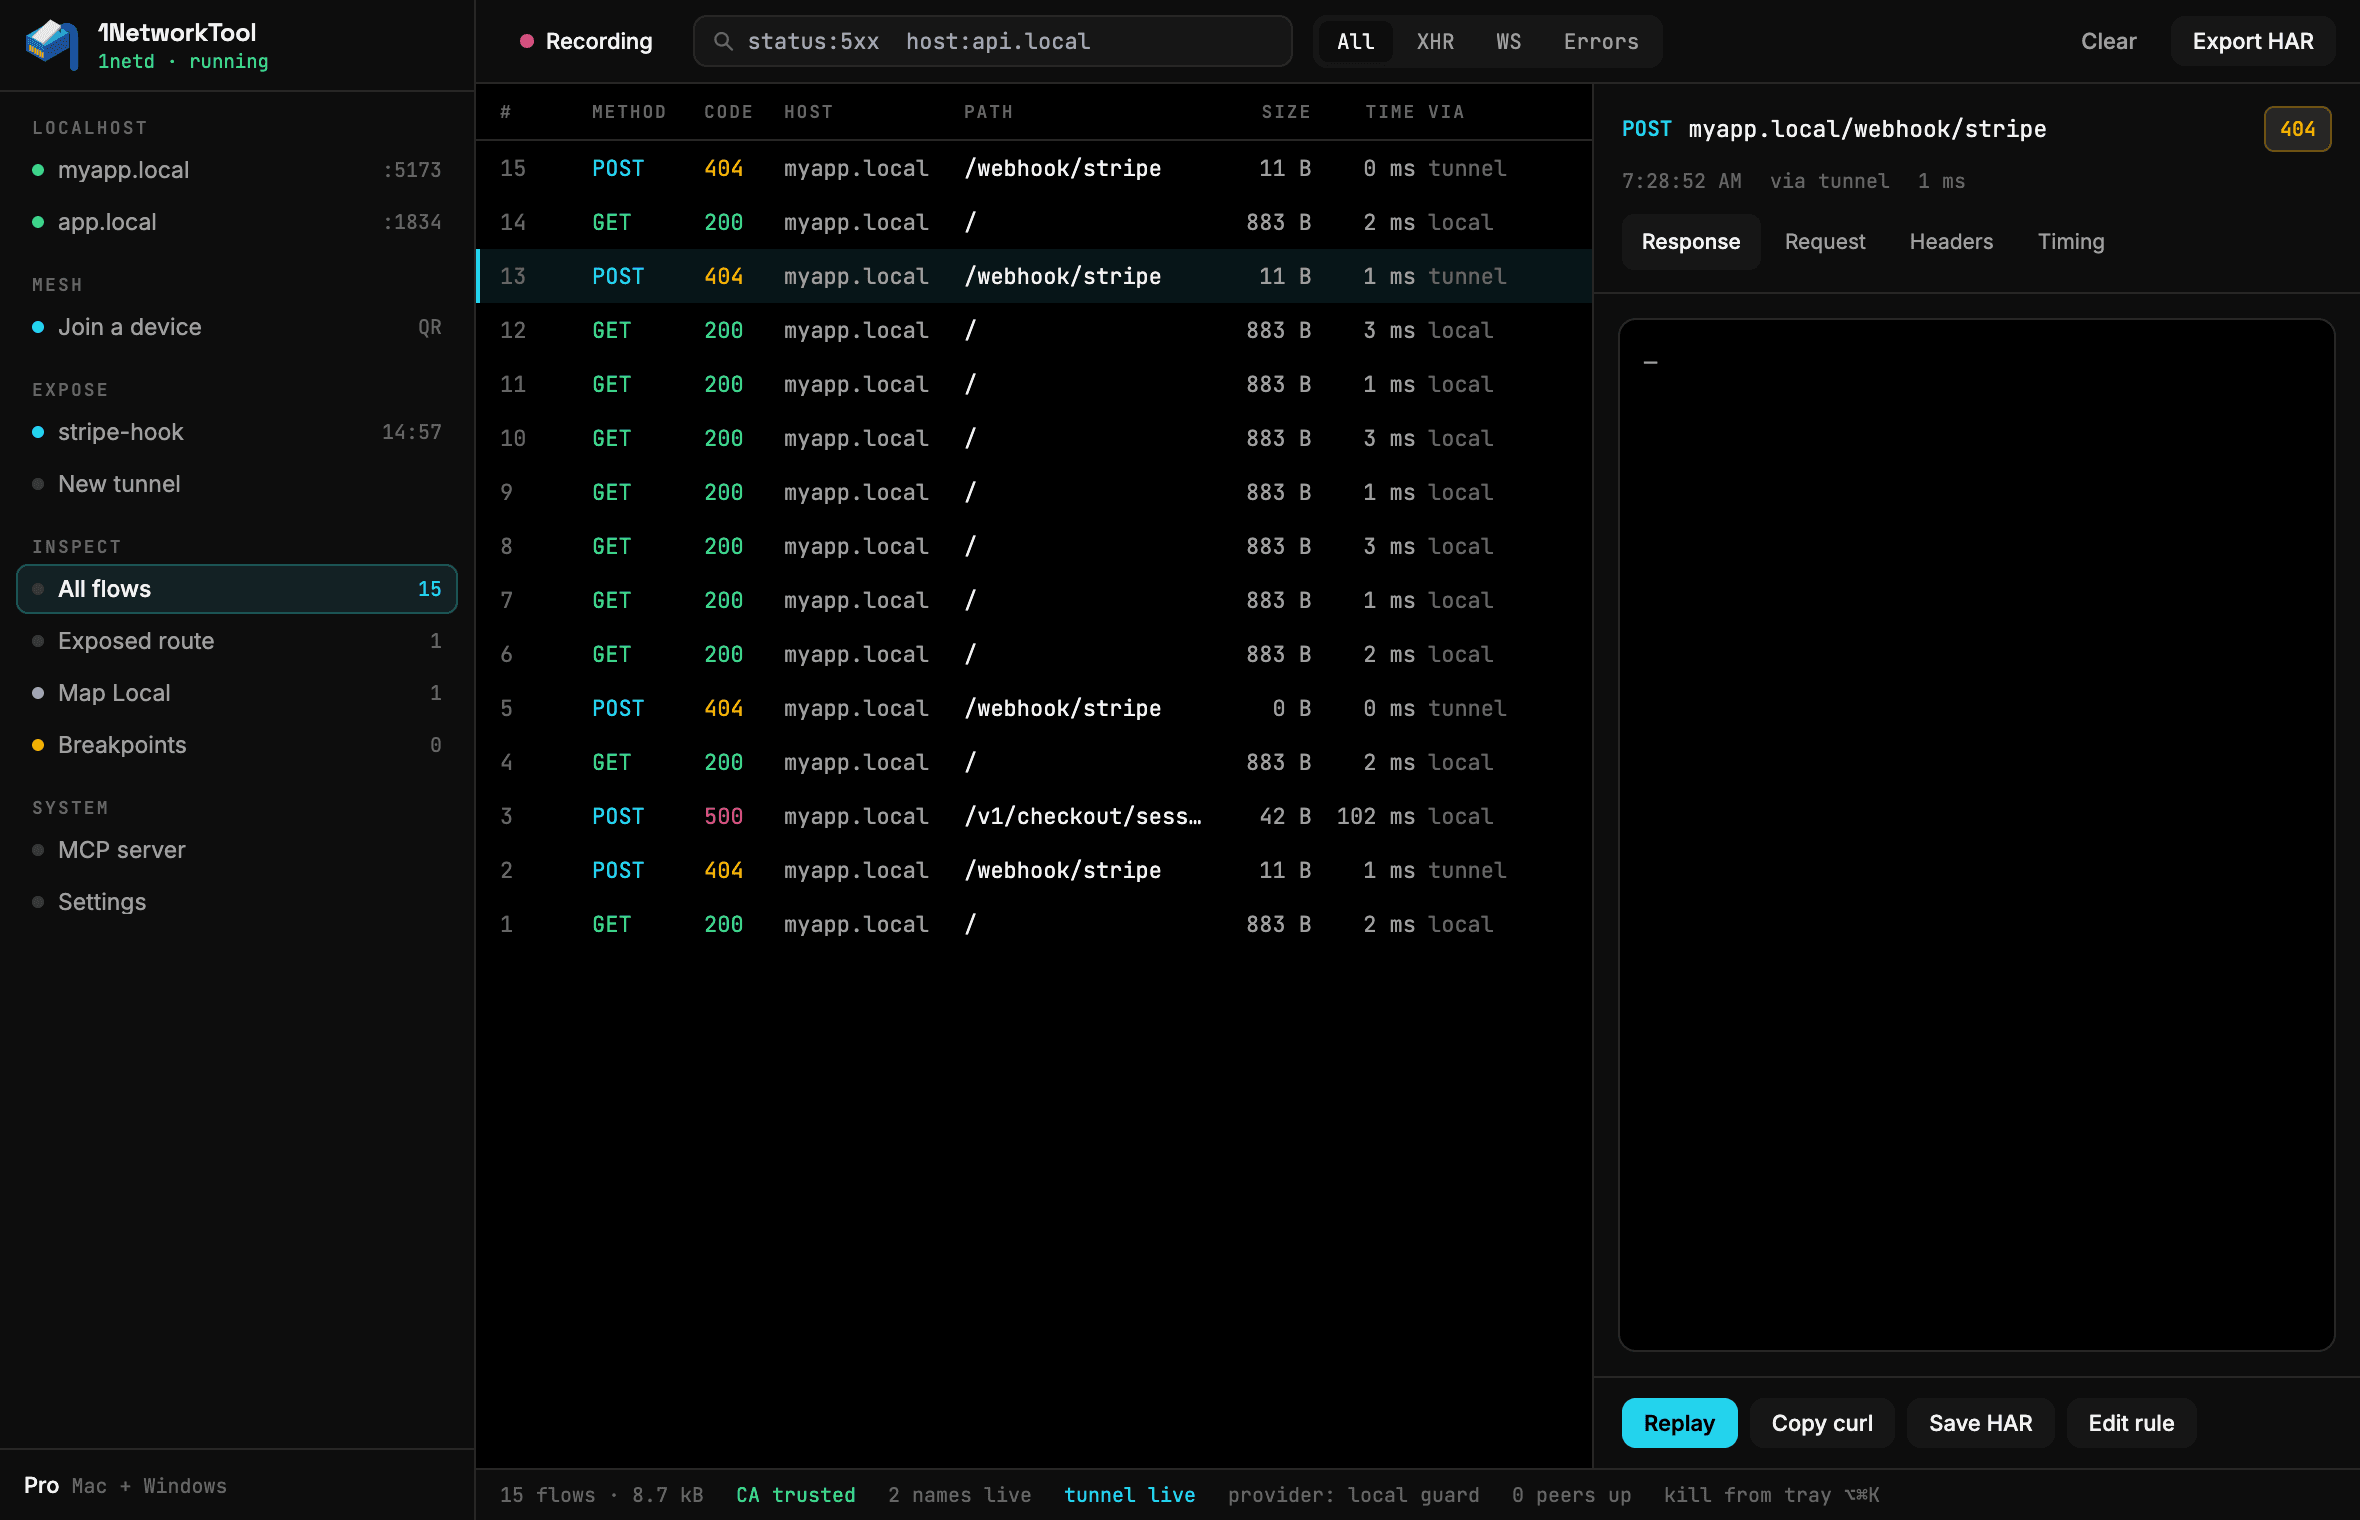Select flow row 5 POST 0 B

[1034, 708]
